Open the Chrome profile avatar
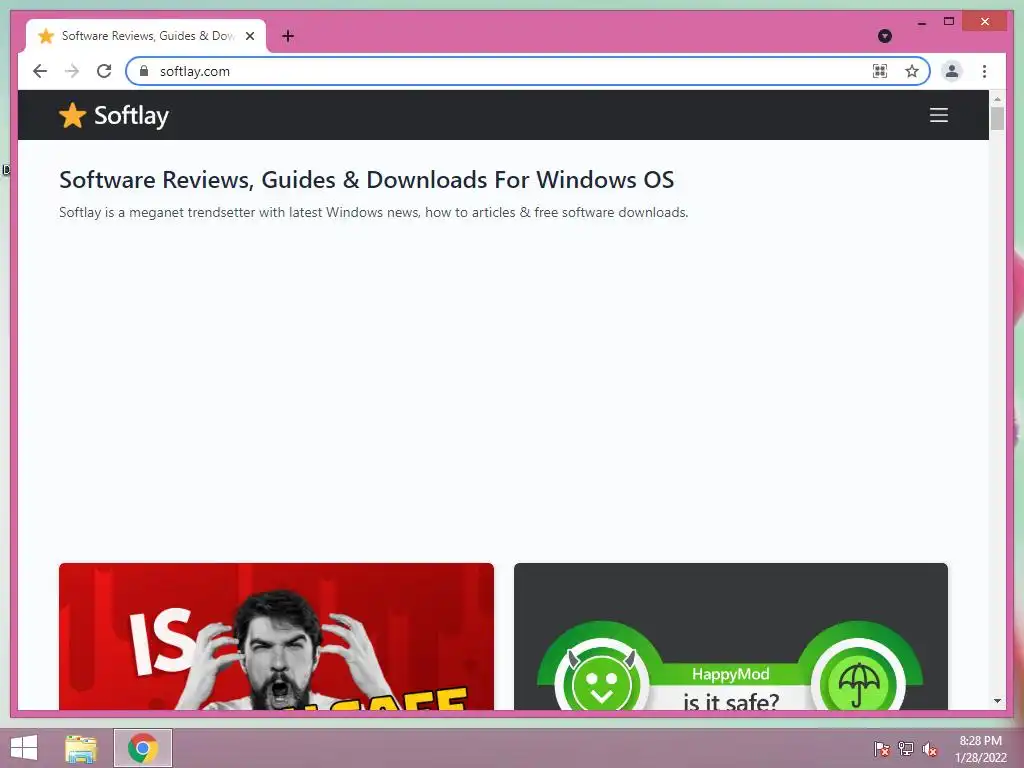The height and width of the screenshot is (768, 1024). click(x=952, y=71)
